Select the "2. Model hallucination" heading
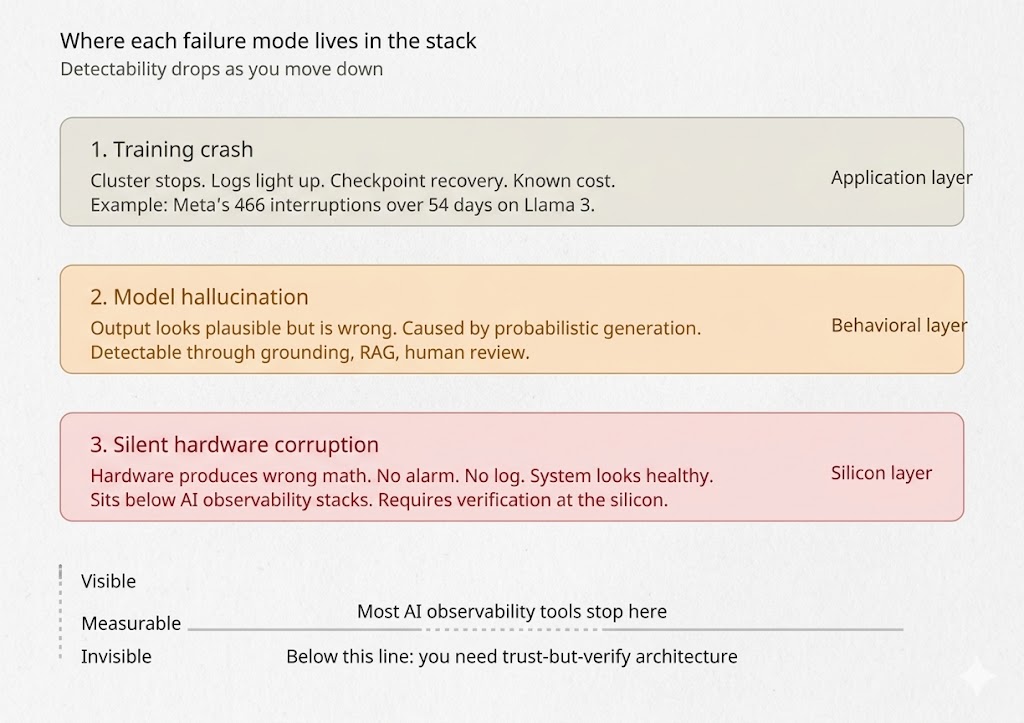 pyautogui.click(x=199, y=297)
